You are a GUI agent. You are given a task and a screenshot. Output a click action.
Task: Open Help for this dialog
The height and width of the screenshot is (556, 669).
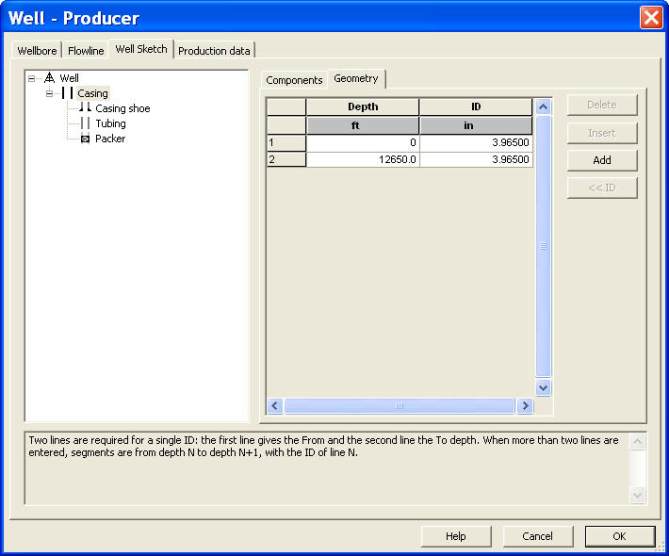(x=455, y=537)
